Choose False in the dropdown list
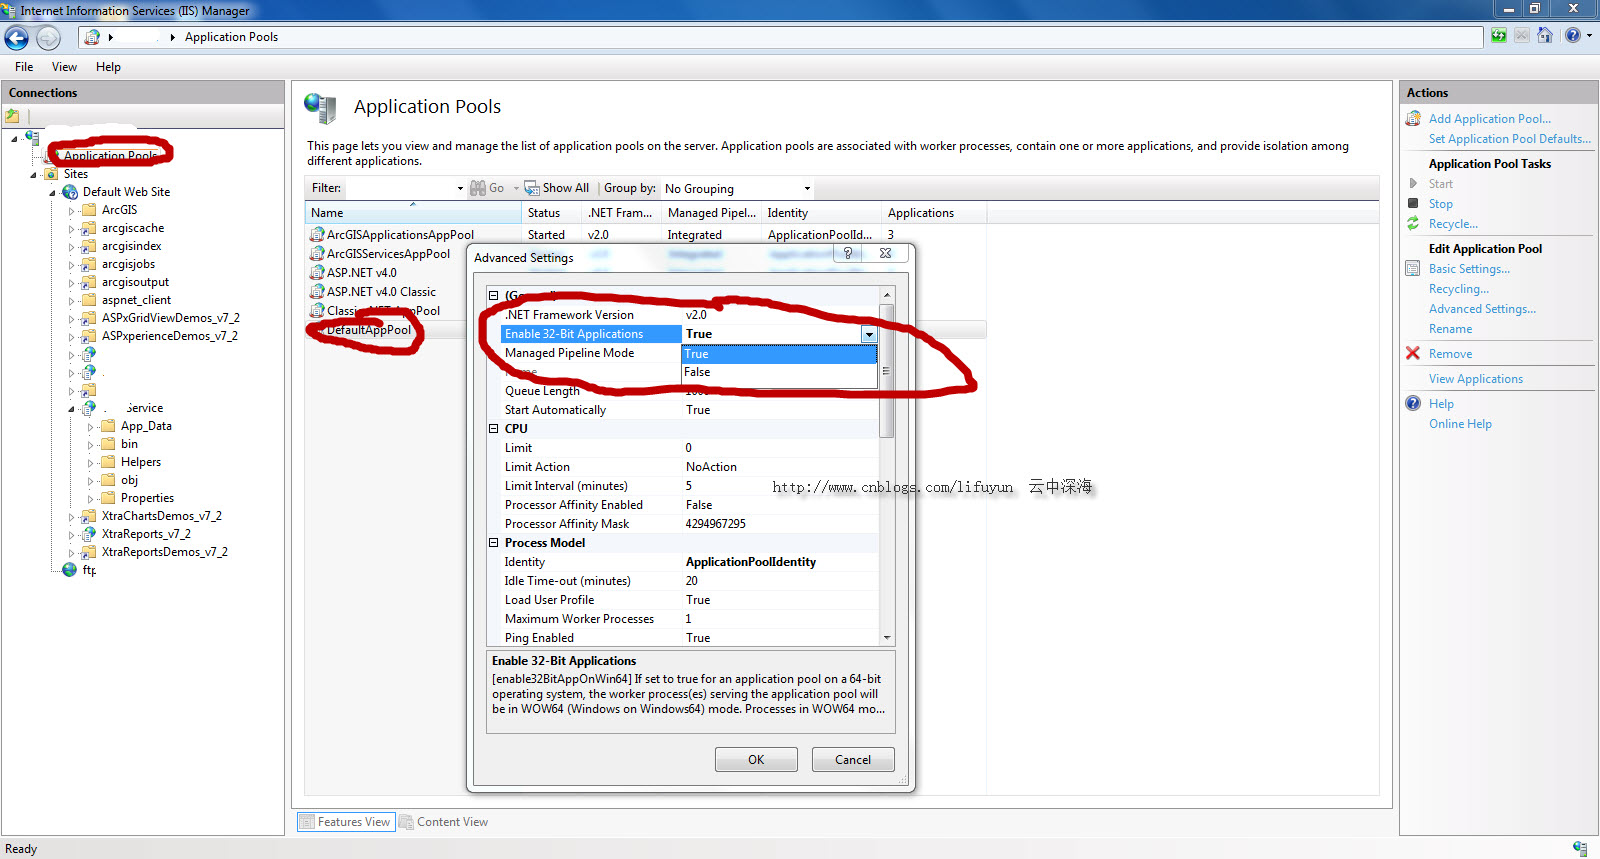This screenshot has width=1600, height=859. coord(779,372)
